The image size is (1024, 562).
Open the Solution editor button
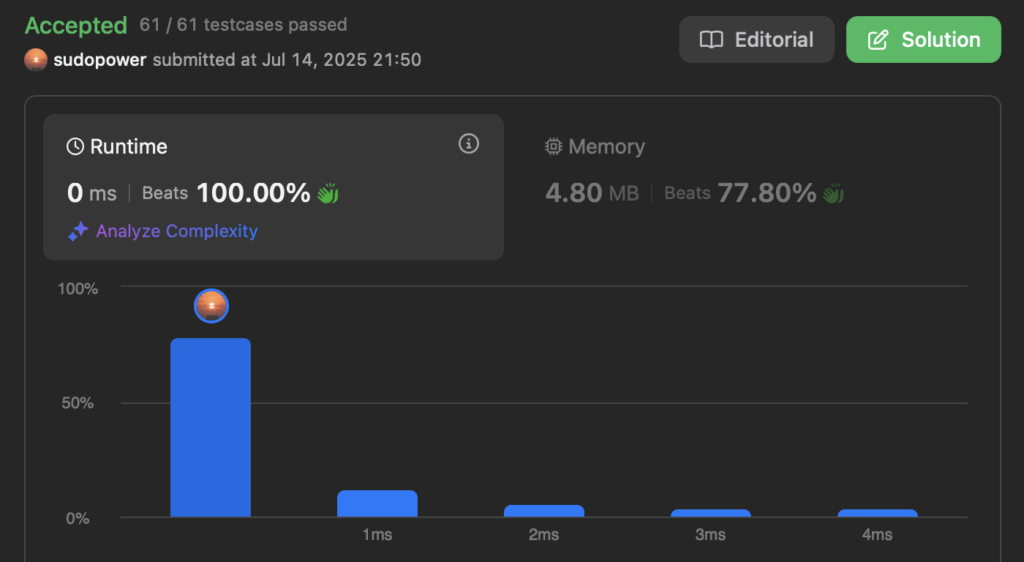click(923, 40)
